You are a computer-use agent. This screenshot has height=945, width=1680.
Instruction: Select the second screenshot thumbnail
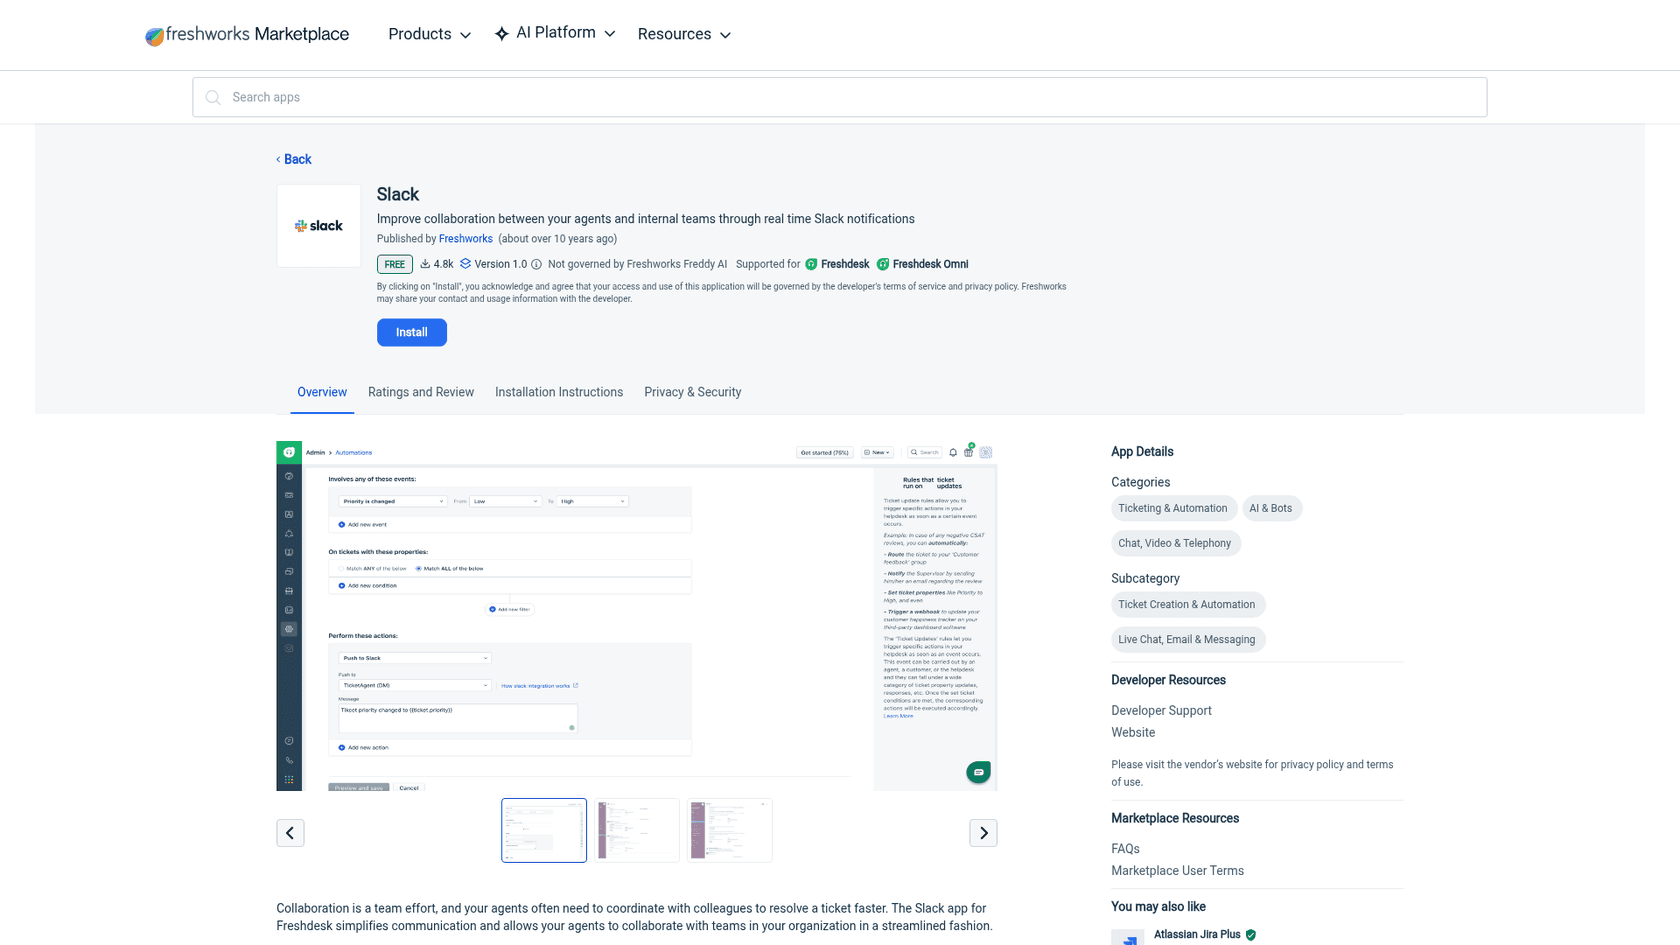tap(637, 830)
